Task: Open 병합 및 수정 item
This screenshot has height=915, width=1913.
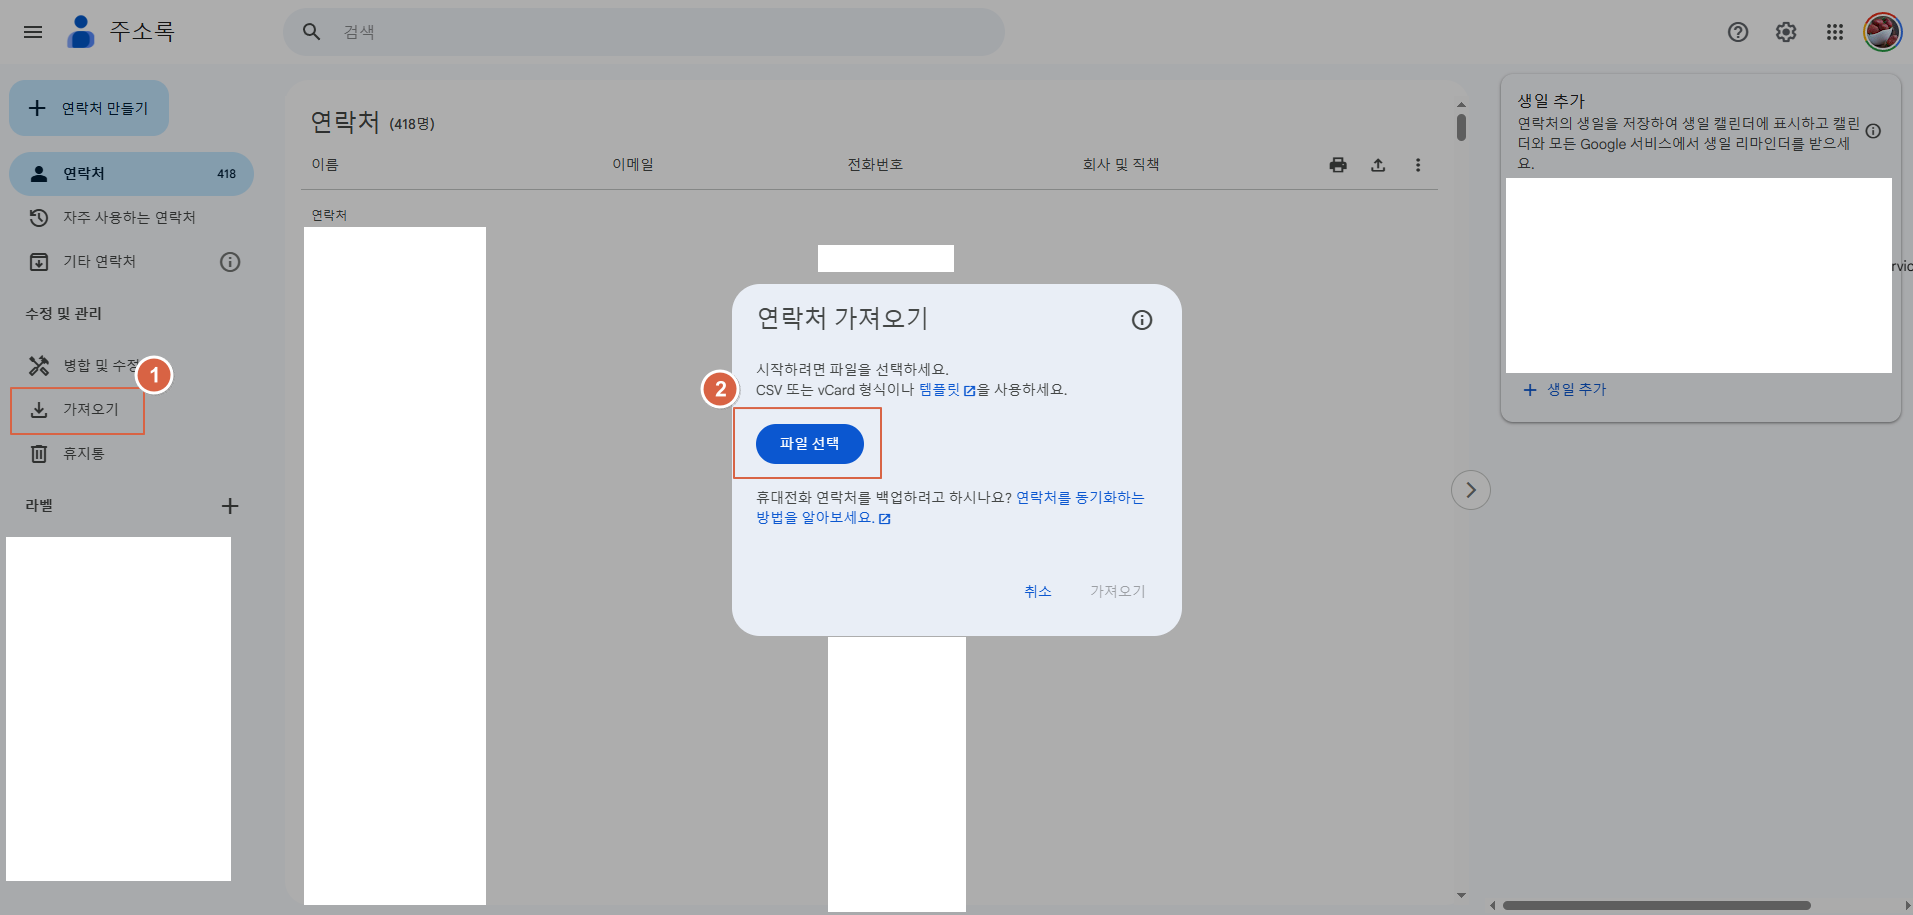Action: point(85,366)
